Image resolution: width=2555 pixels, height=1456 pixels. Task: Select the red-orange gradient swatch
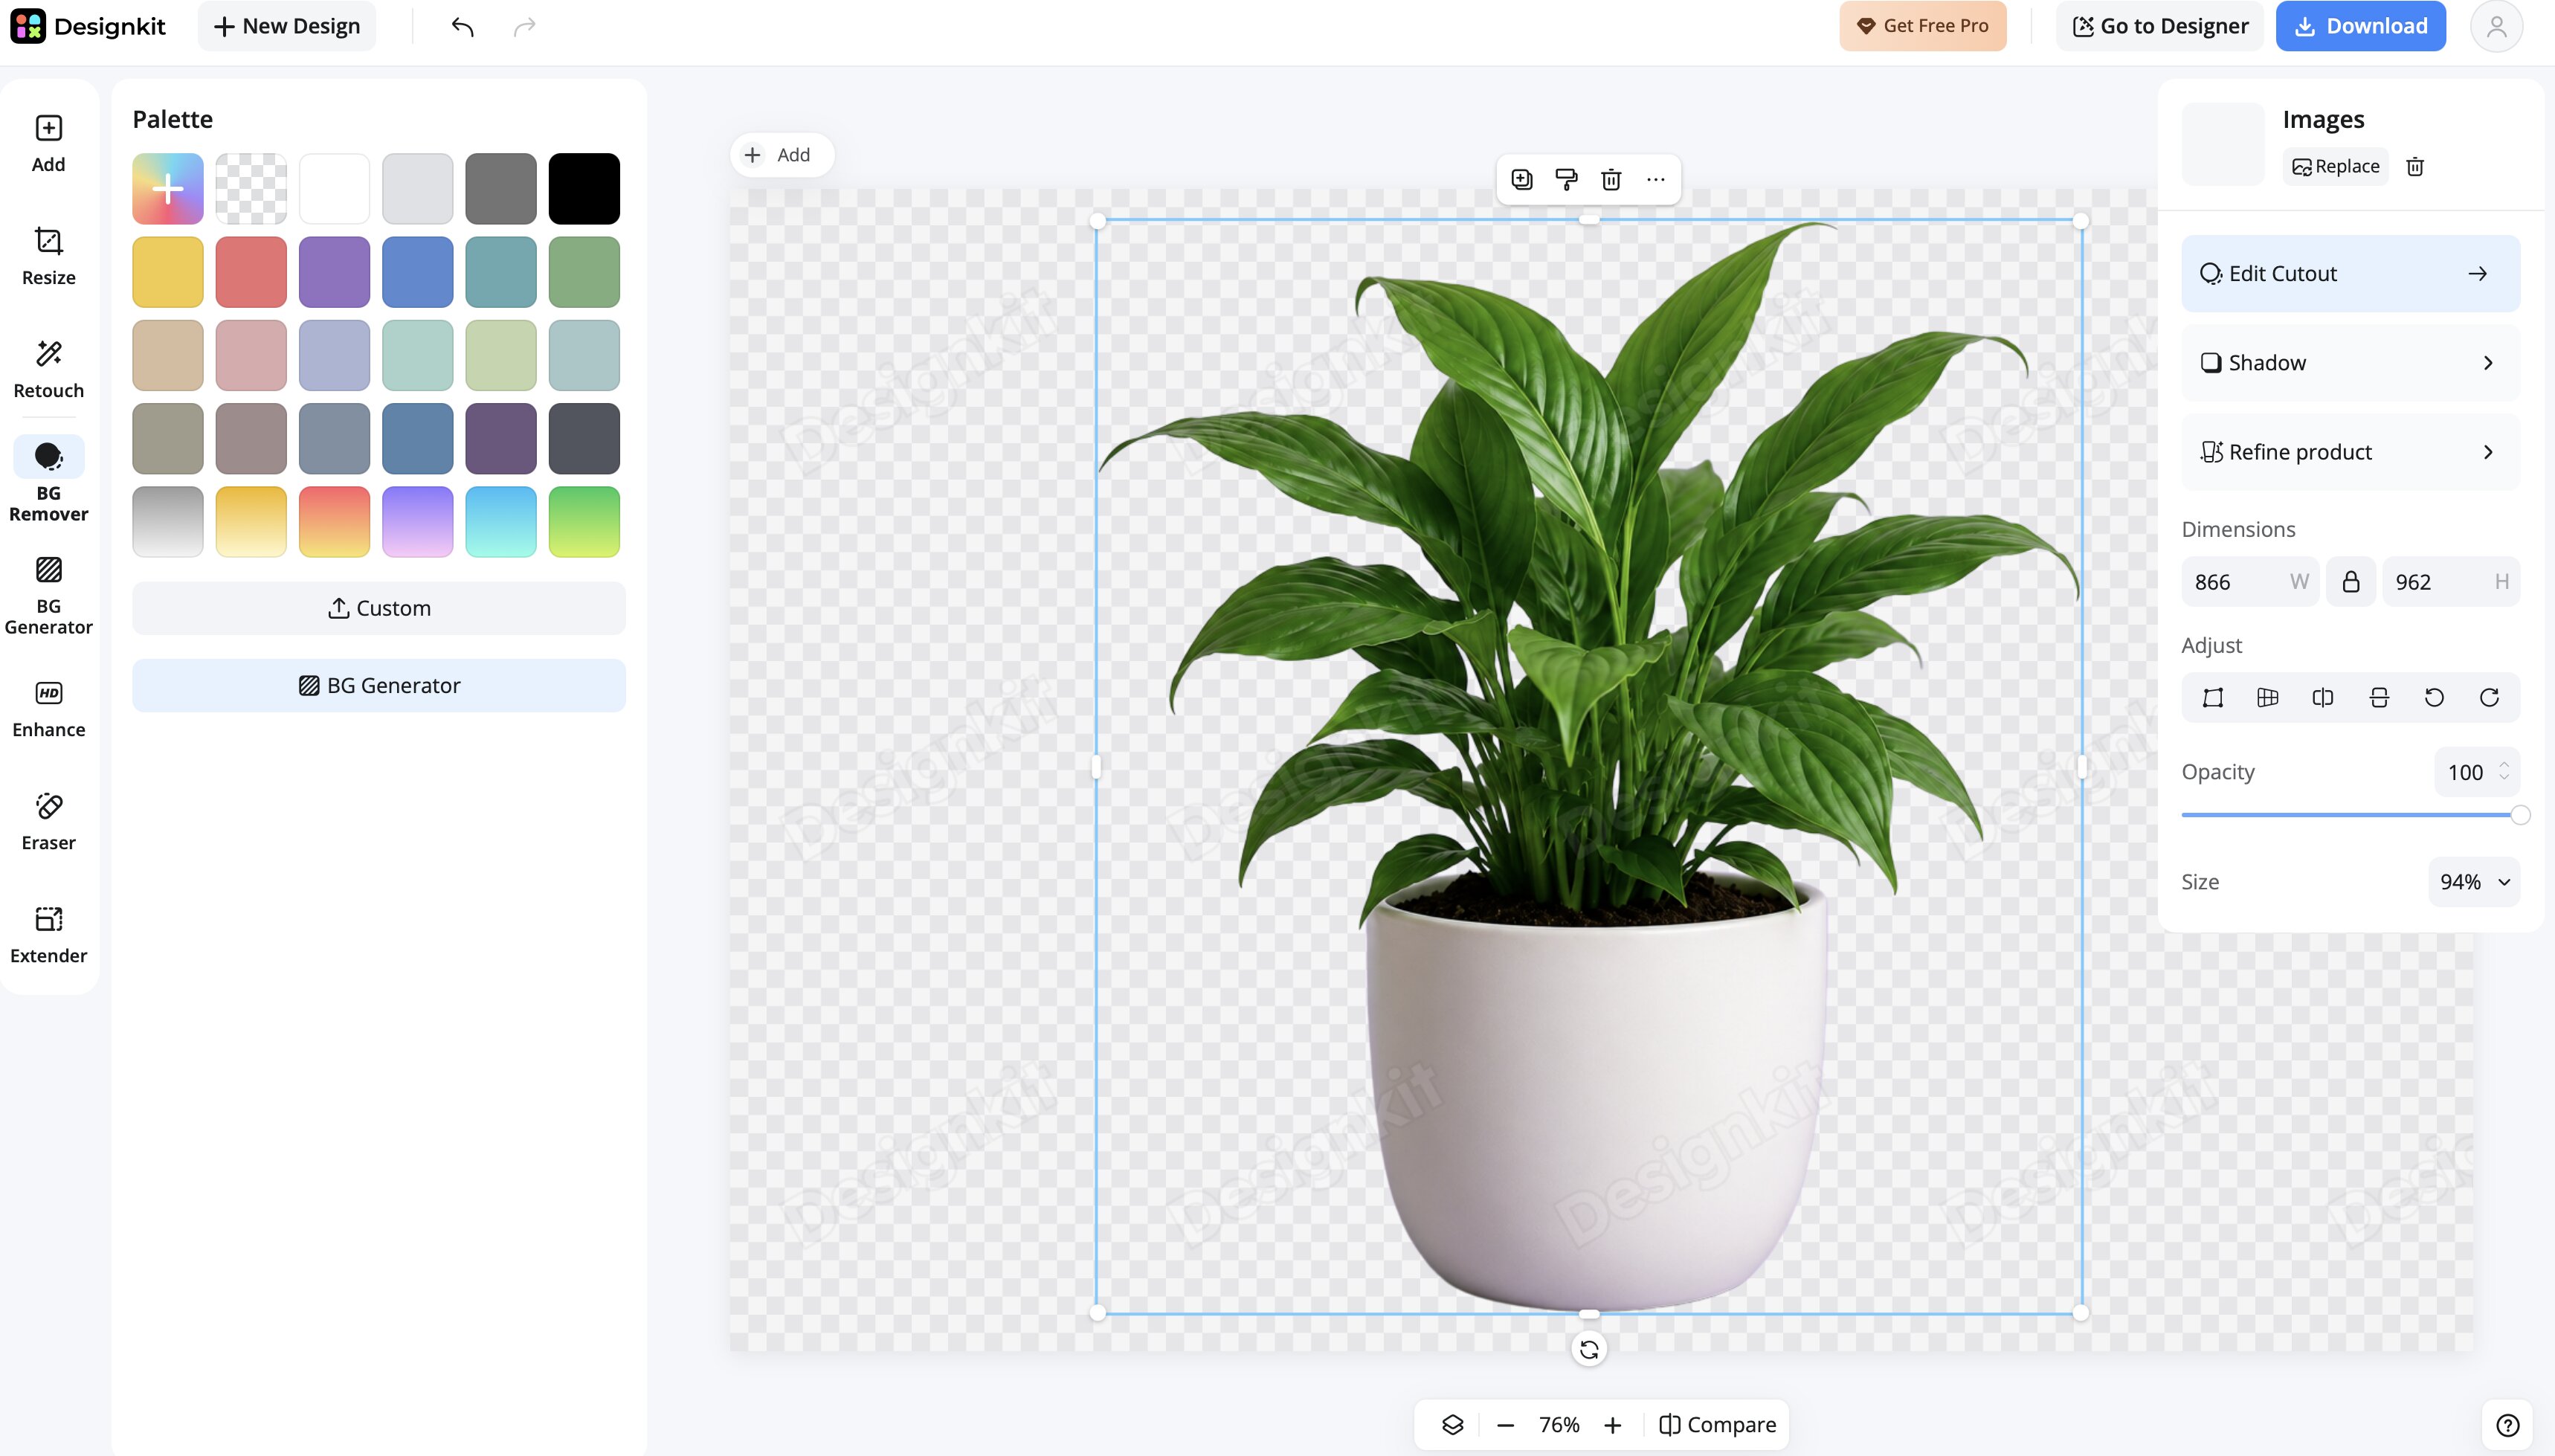coord(335,522)
